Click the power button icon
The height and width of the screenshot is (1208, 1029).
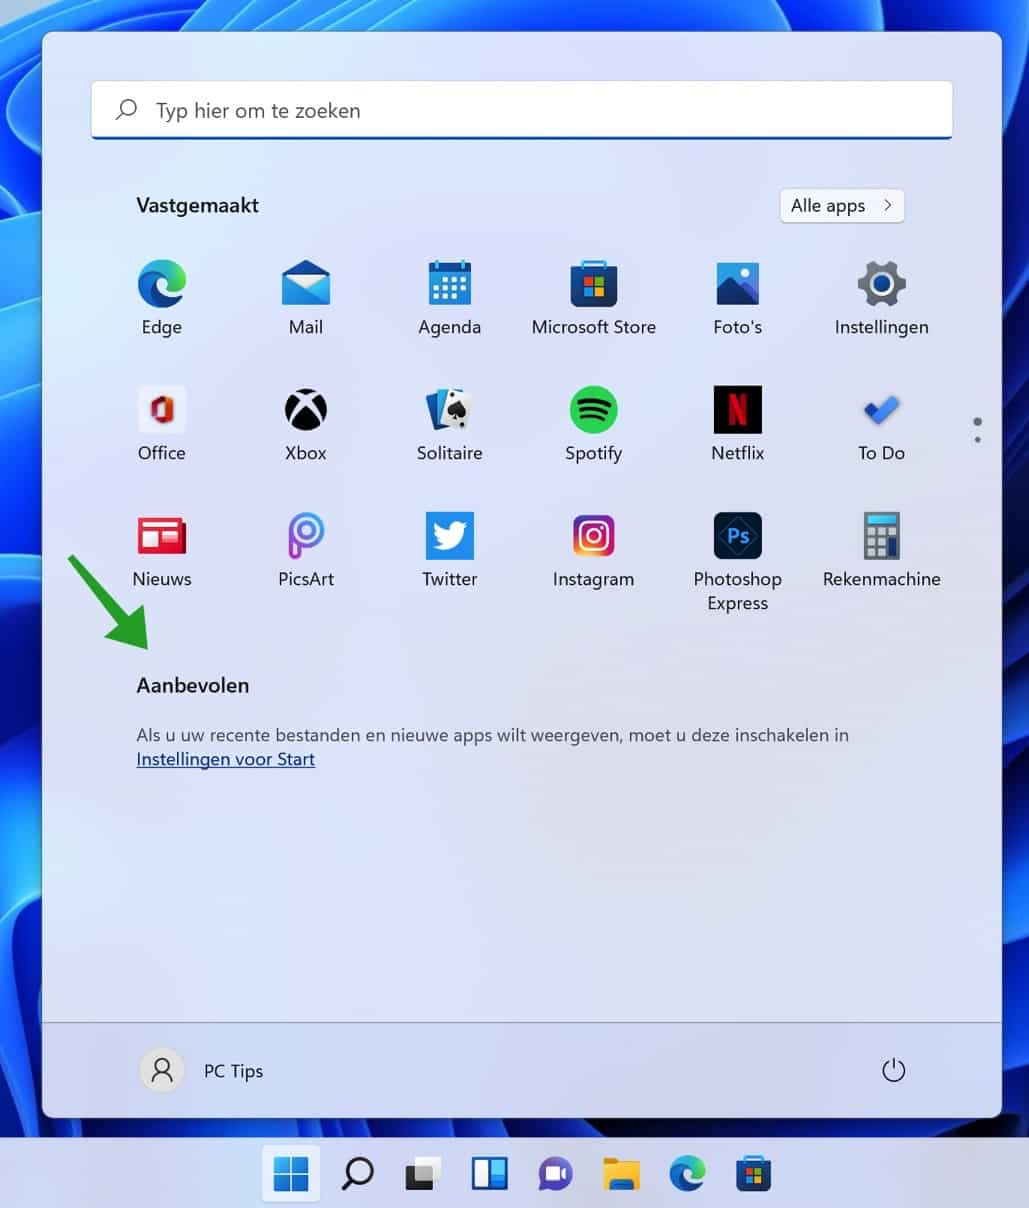click(x=894, y=1071)
